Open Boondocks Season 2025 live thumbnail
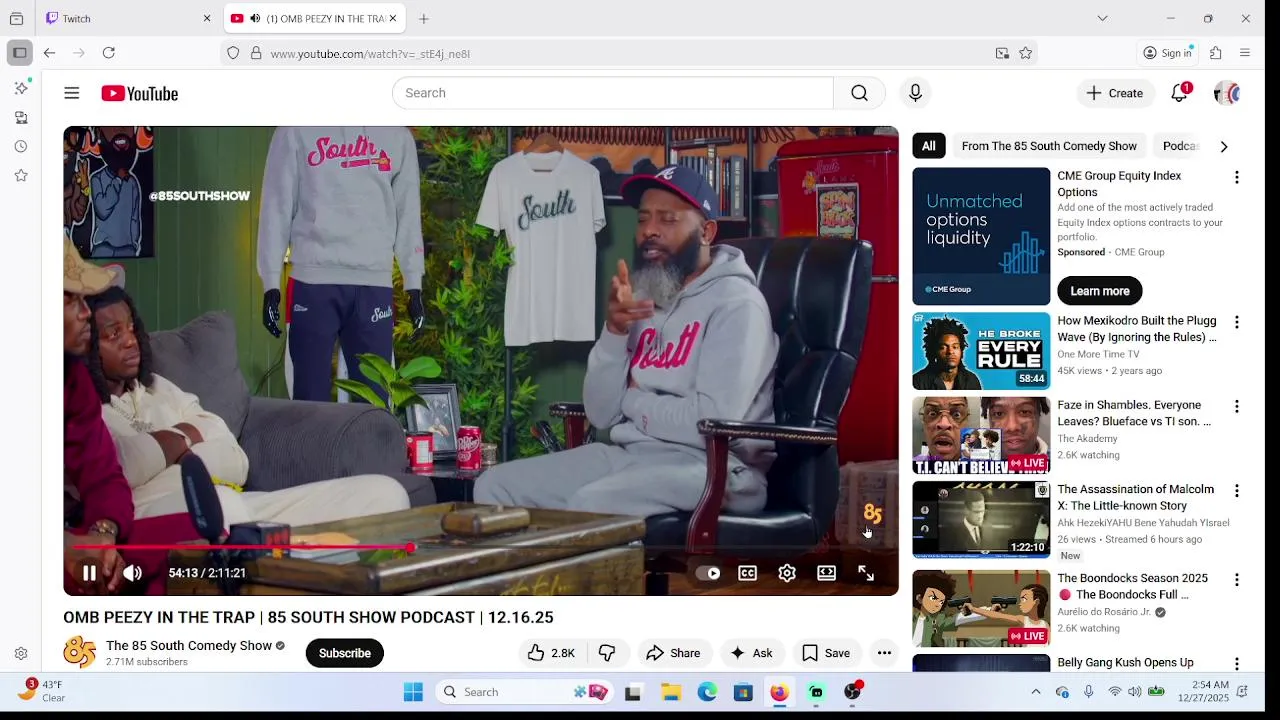This screenshot has height=720, width=1280. pyautogui.click(x=981, y=608)
